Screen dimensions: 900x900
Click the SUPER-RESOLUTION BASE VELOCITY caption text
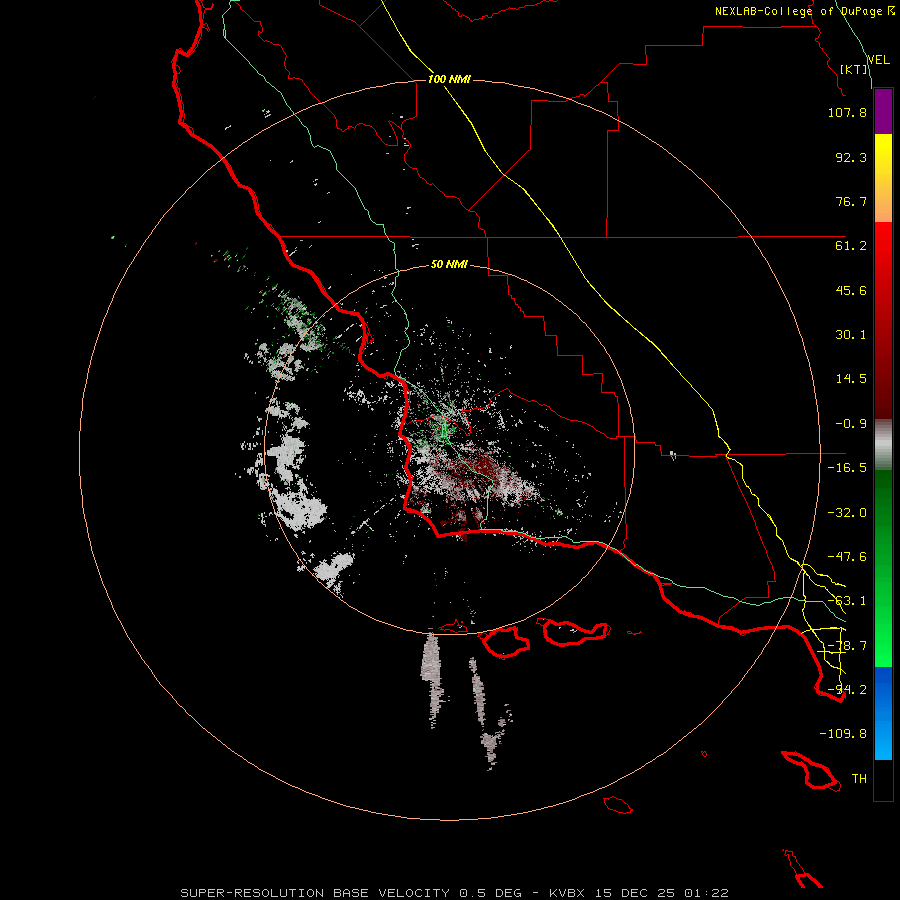point(315,893)
